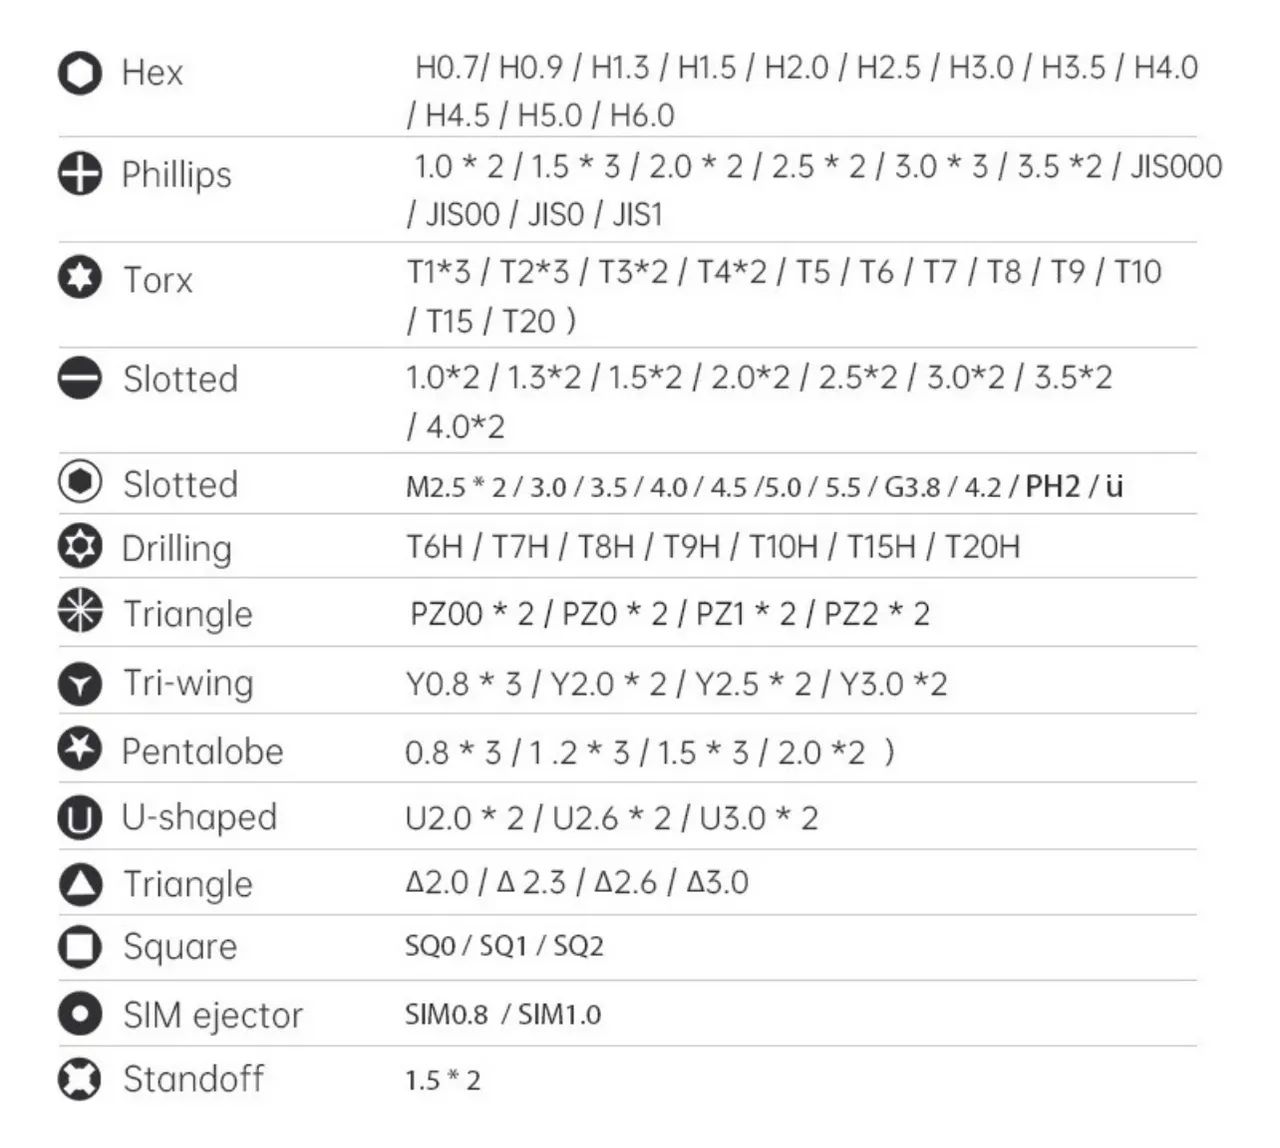Select the Square bit icon
The image size is (1280, 1148).
80,946
